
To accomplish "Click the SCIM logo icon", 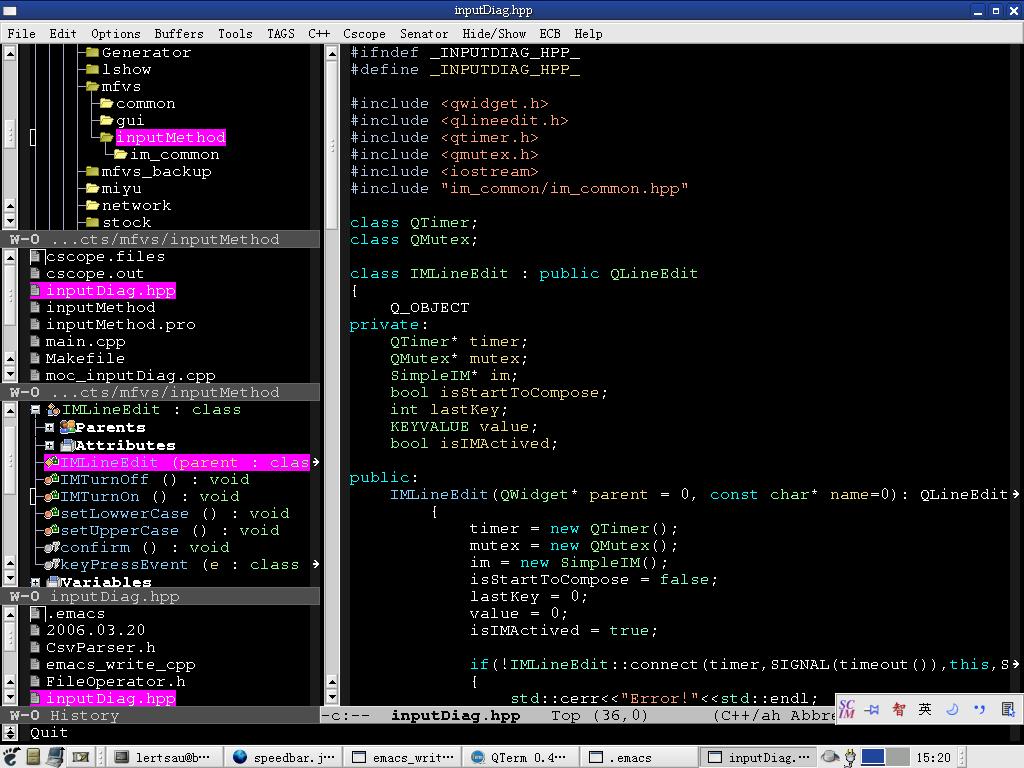I will [x=847, y=709].
